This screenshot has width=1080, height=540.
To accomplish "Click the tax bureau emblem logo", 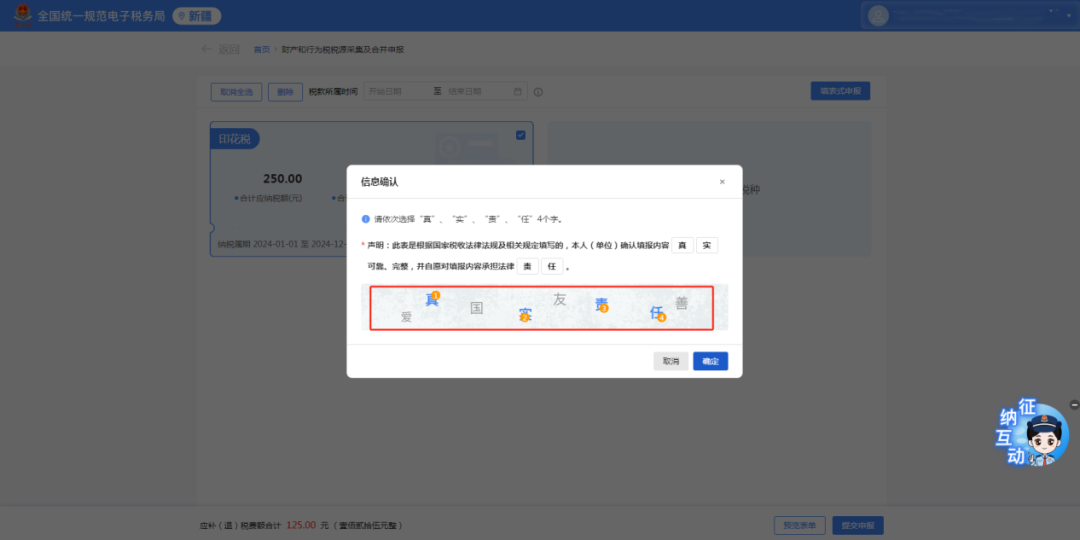I will tap(23, 15).
